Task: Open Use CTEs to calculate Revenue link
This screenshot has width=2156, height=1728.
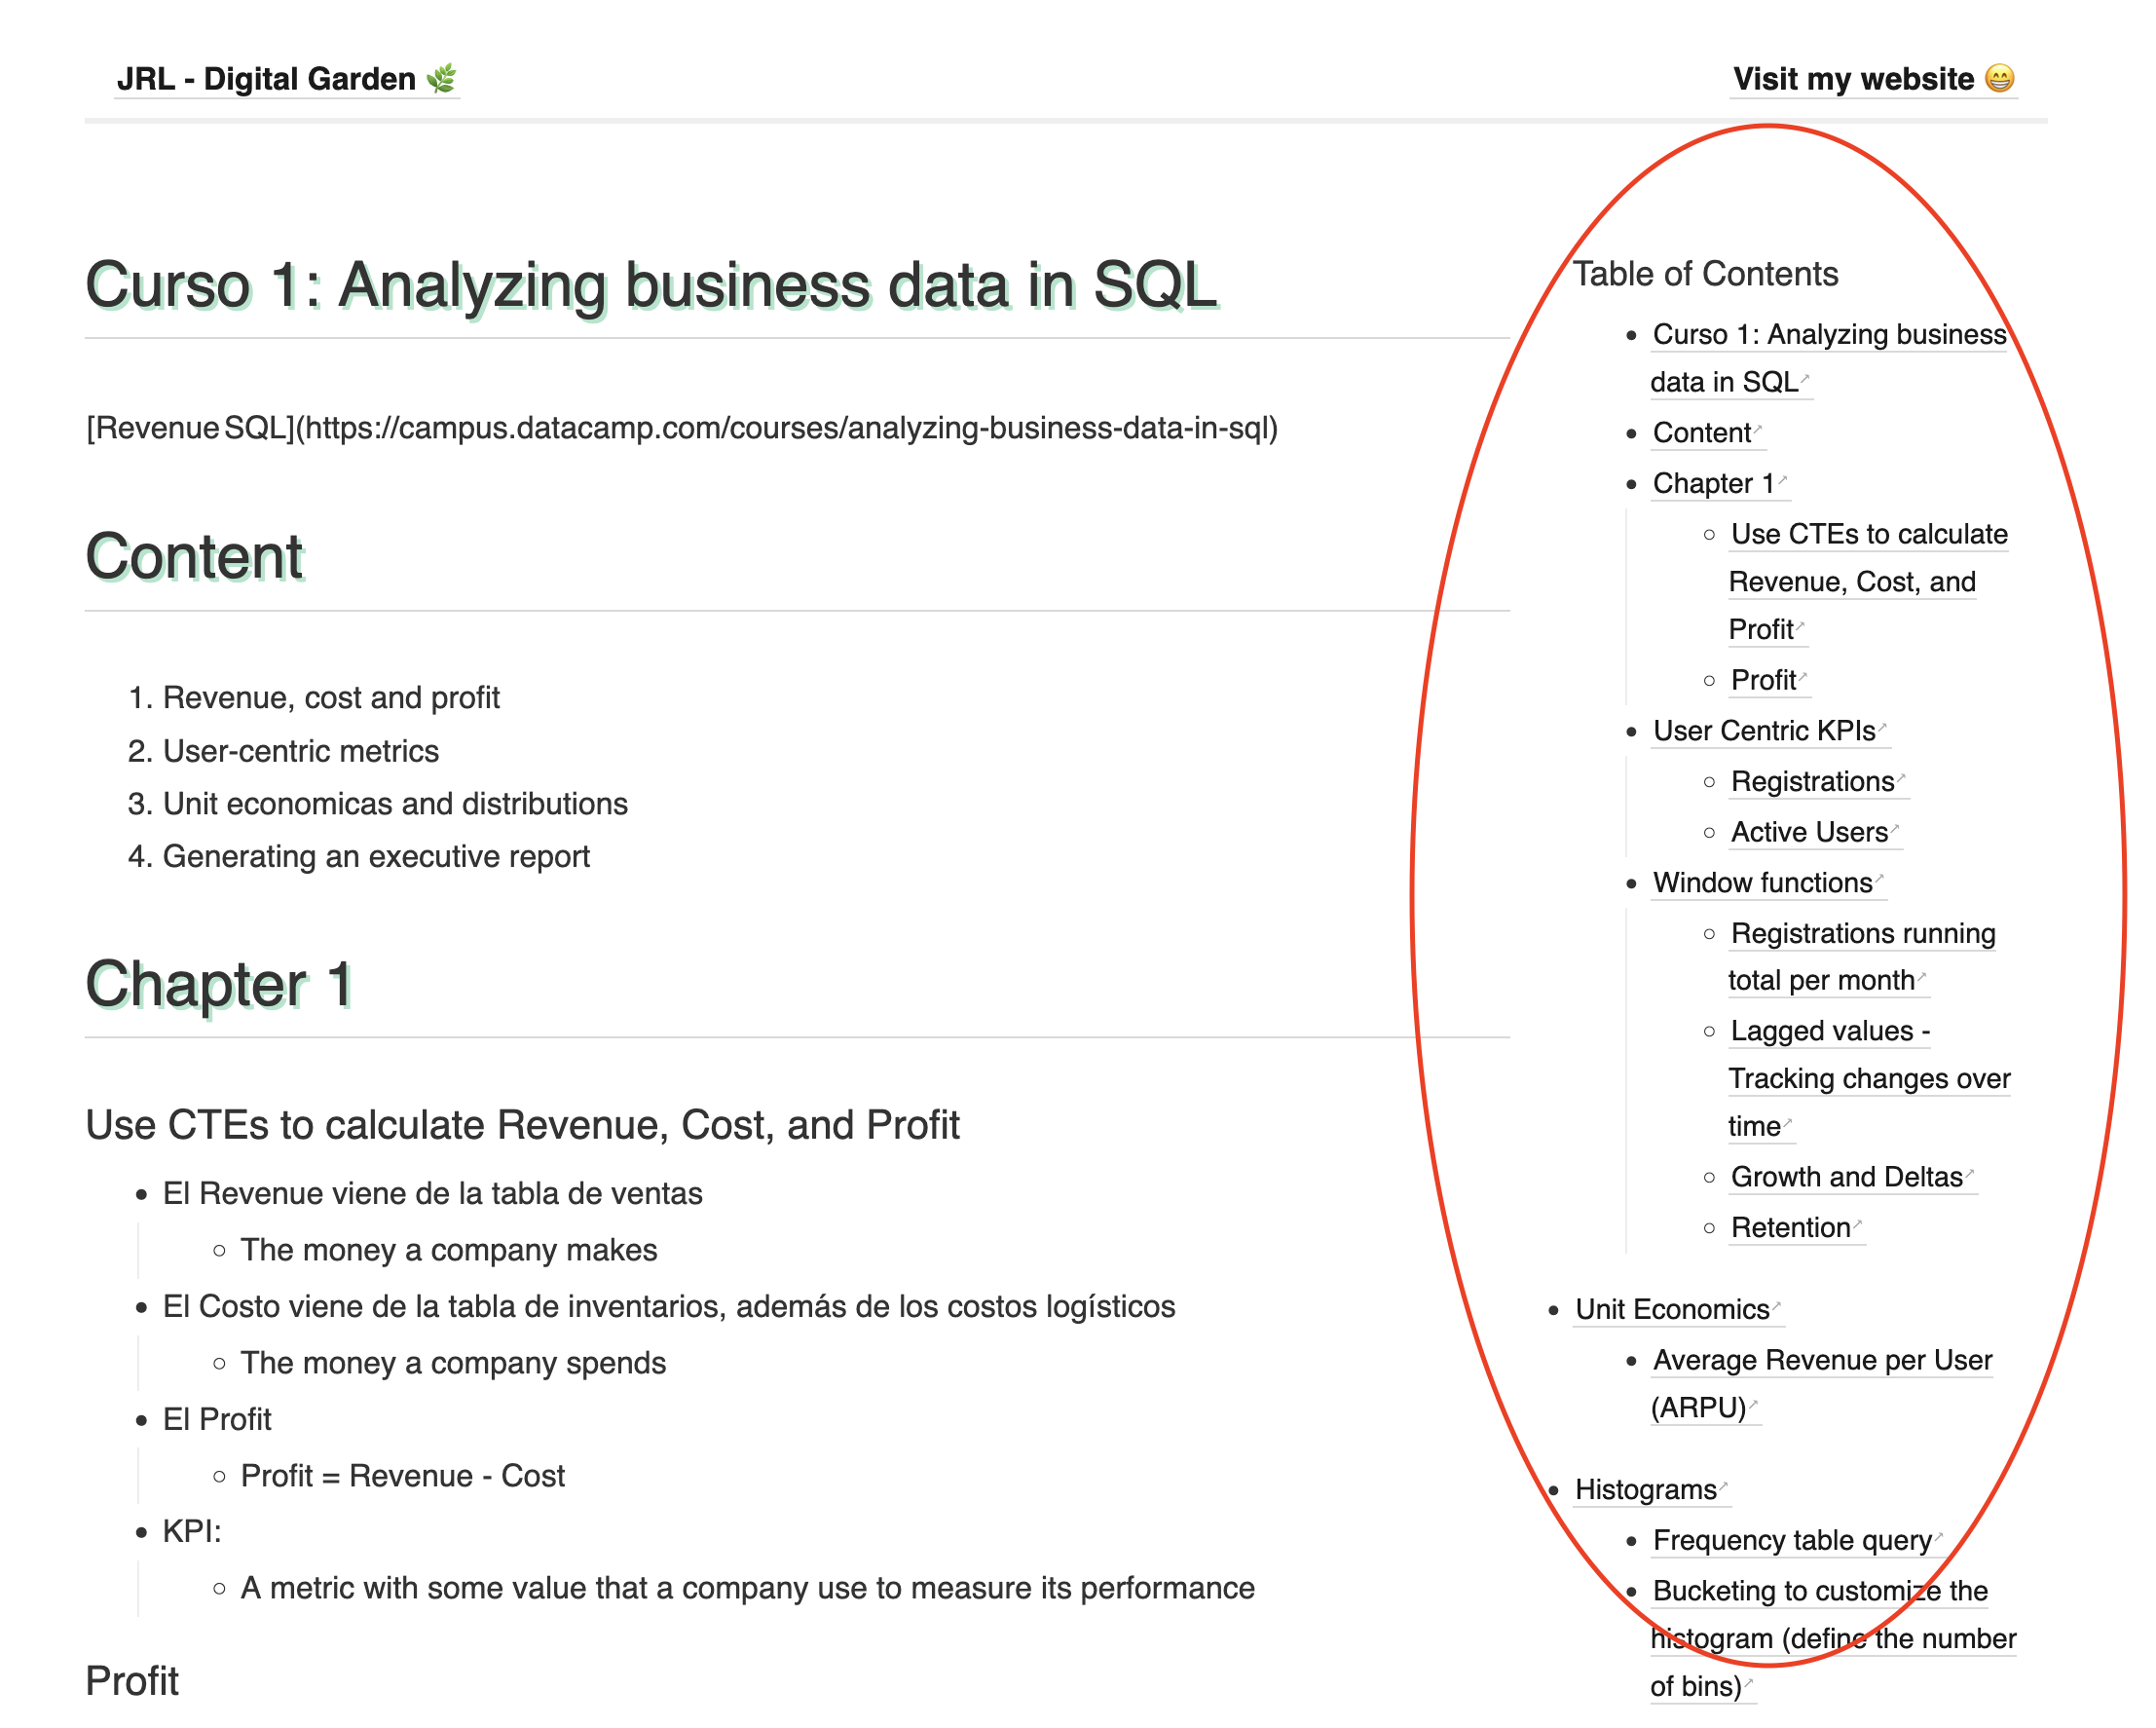Action: click(x=1868, y=535)
